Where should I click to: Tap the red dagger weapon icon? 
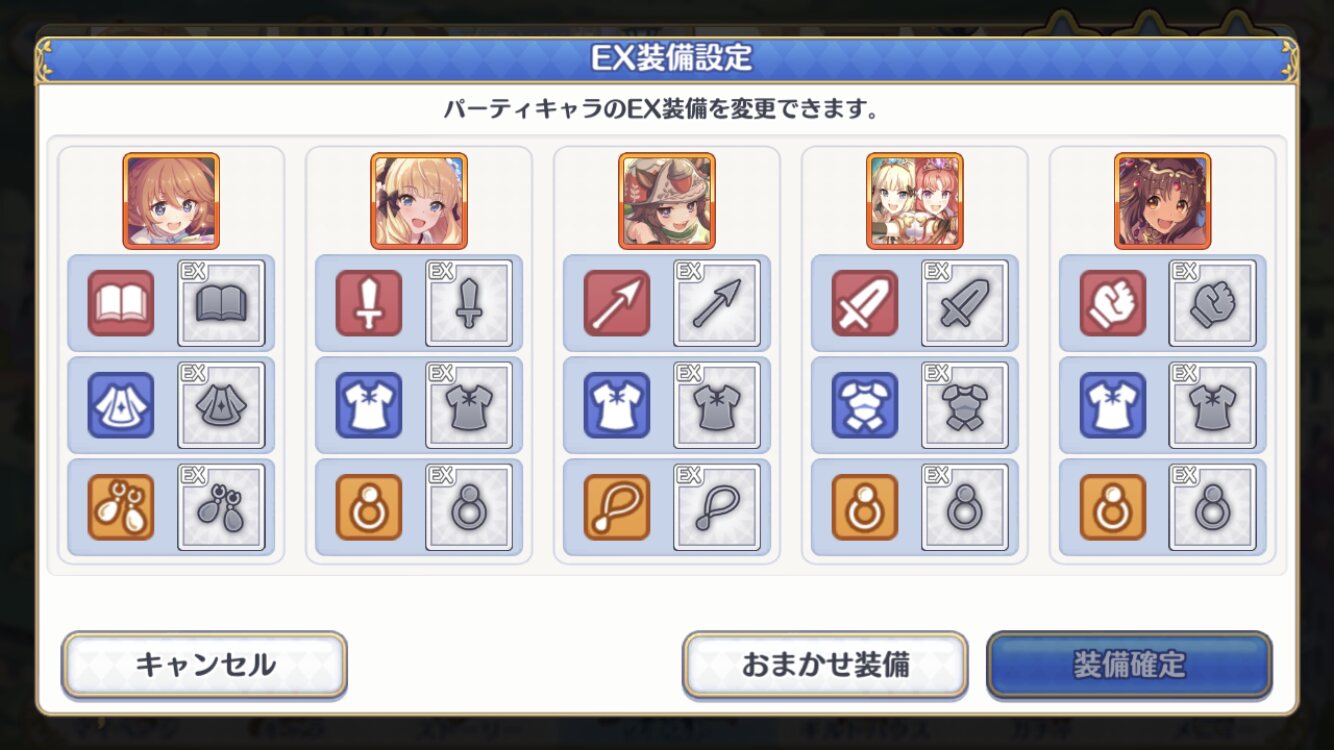369,303
